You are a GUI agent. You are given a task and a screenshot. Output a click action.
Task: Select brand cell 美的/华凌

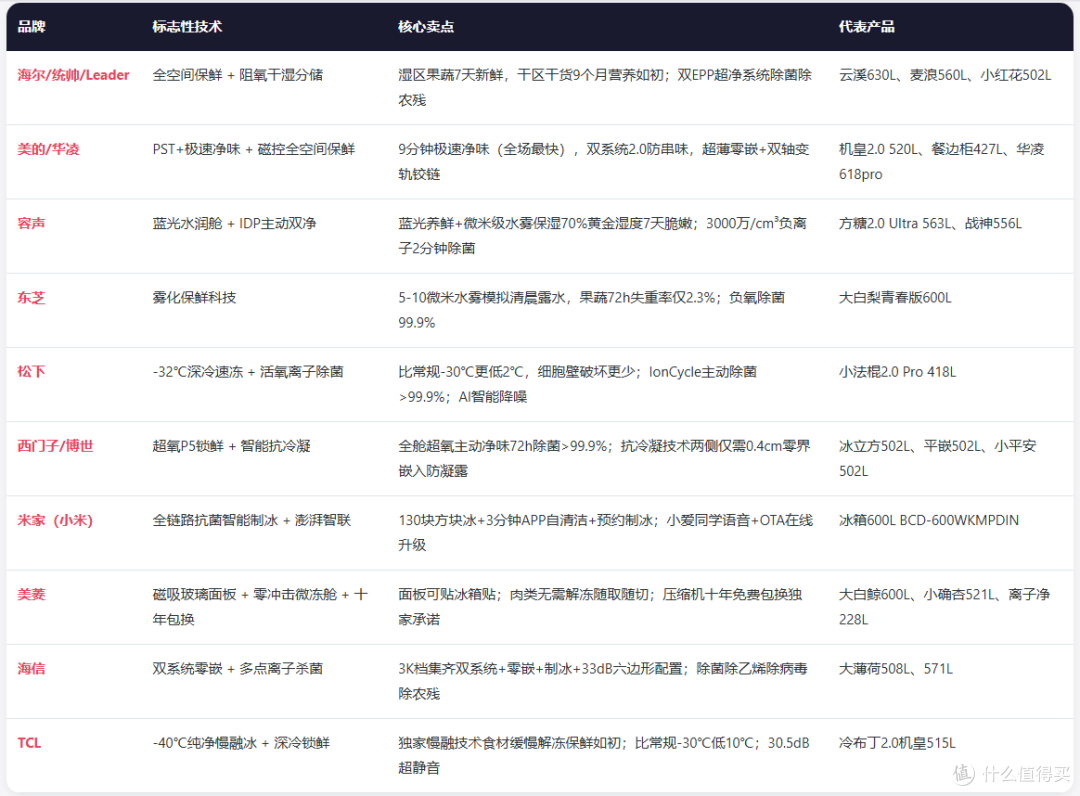48,149
